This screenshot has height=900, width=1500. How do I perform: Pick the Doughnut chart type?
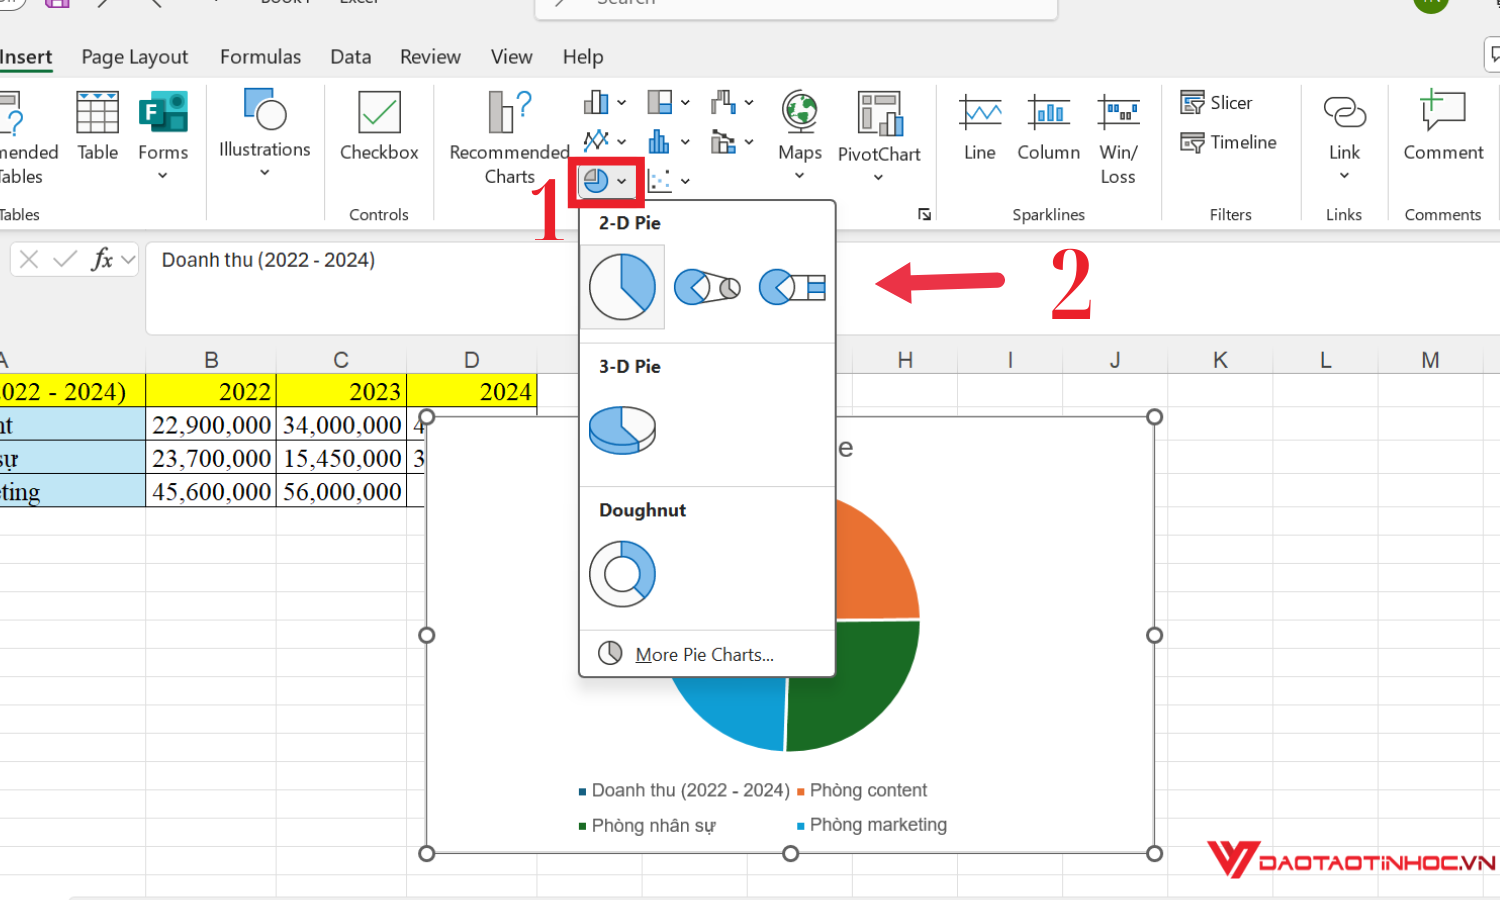click(x=622, y=574)
